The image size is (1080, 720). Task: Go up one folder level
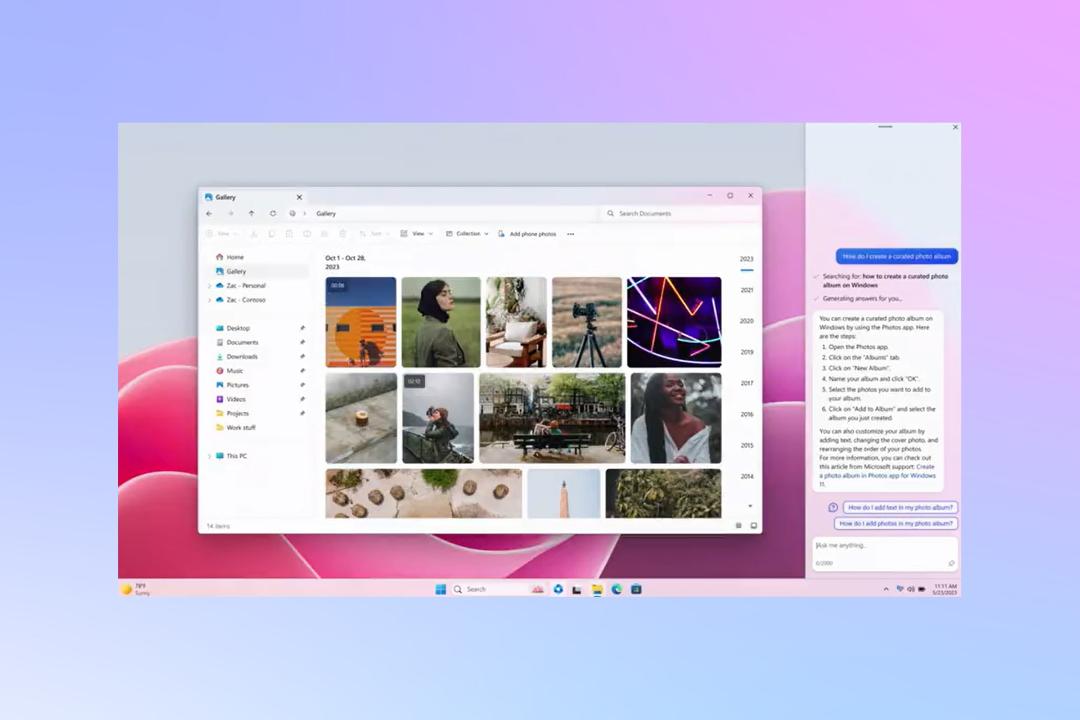(x=251, y=214)
